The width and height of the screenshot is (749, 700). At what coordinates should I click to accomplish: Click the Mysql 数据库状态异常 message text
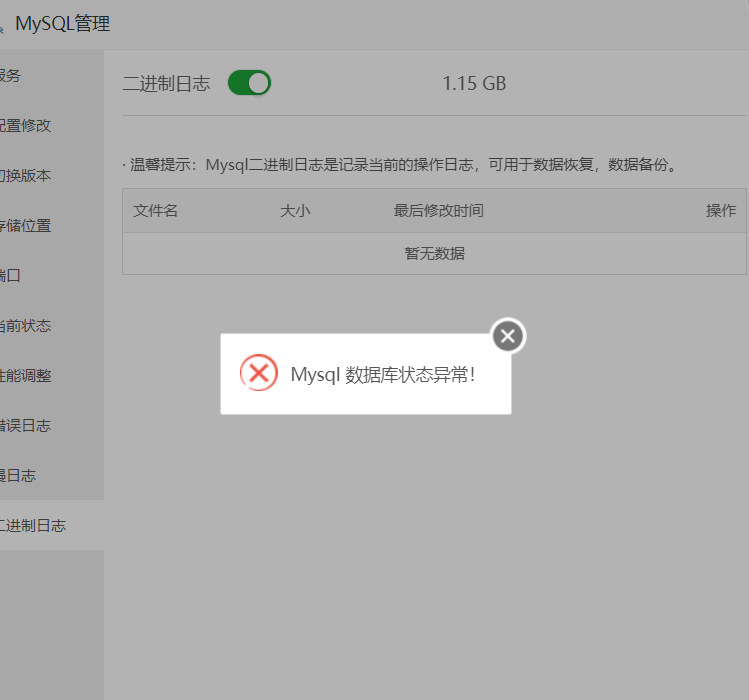coord(383,375)
